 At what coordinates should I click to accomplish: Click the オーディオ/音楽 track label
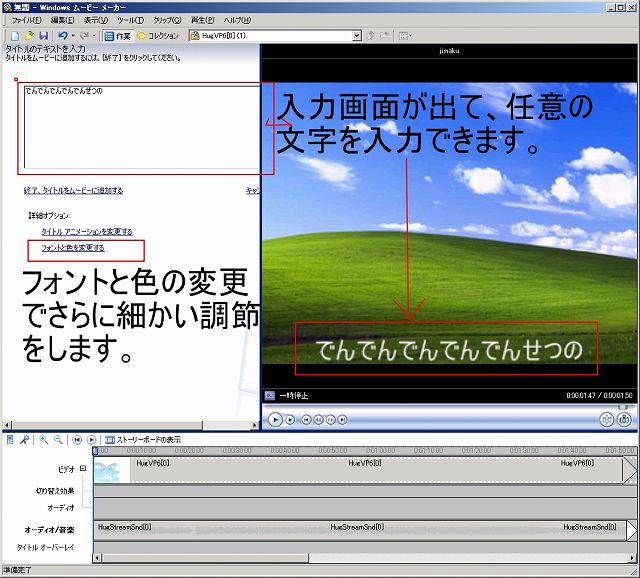click(x=49, y=530)
